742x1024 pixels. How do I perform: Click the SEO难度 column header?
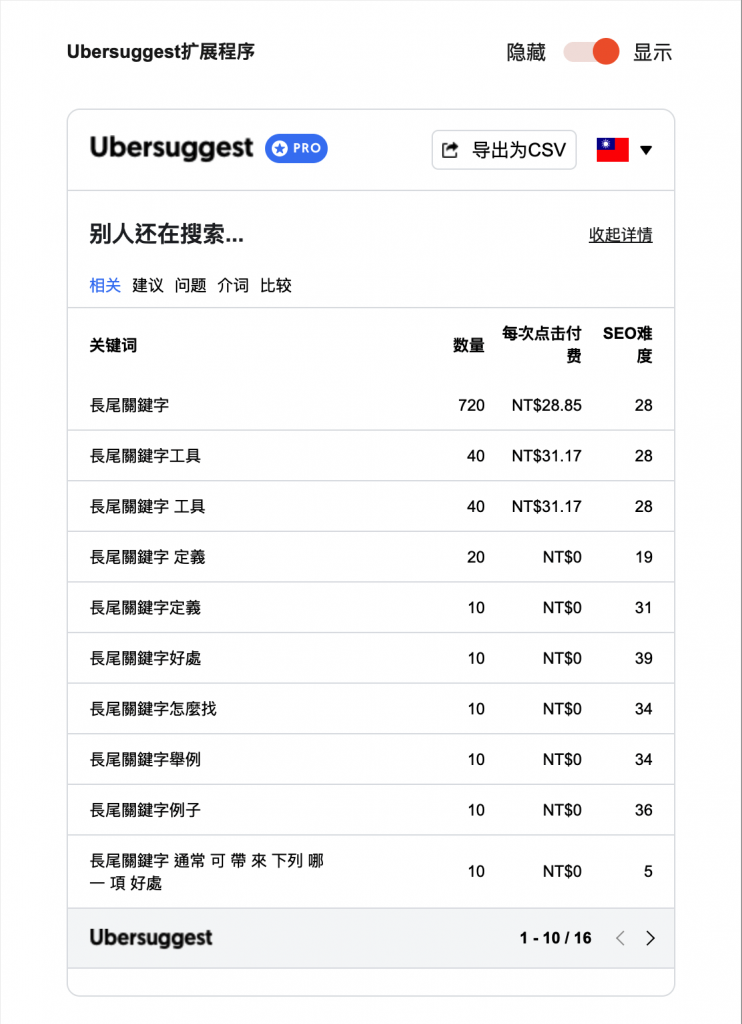[627, 344]
